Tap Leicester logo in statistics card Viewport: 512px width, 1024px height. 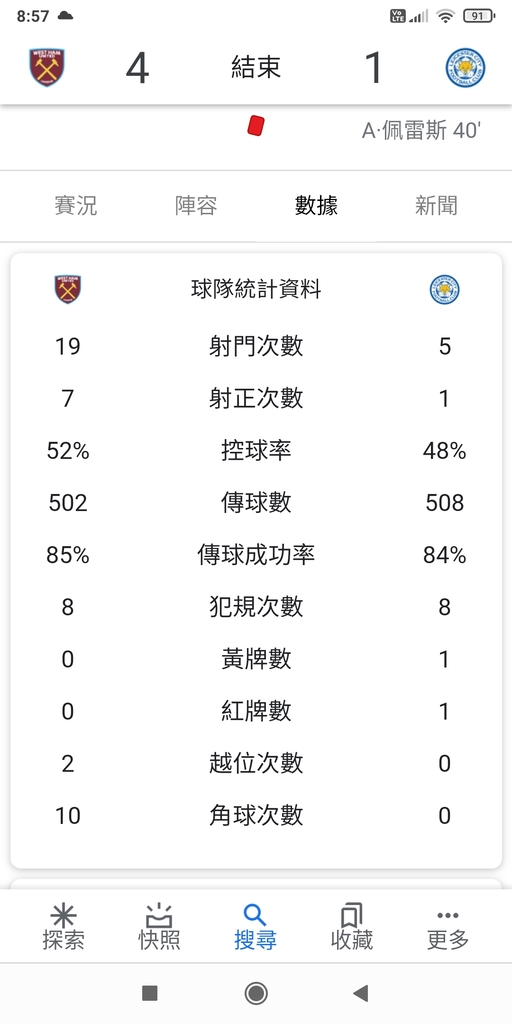point(444,289)
